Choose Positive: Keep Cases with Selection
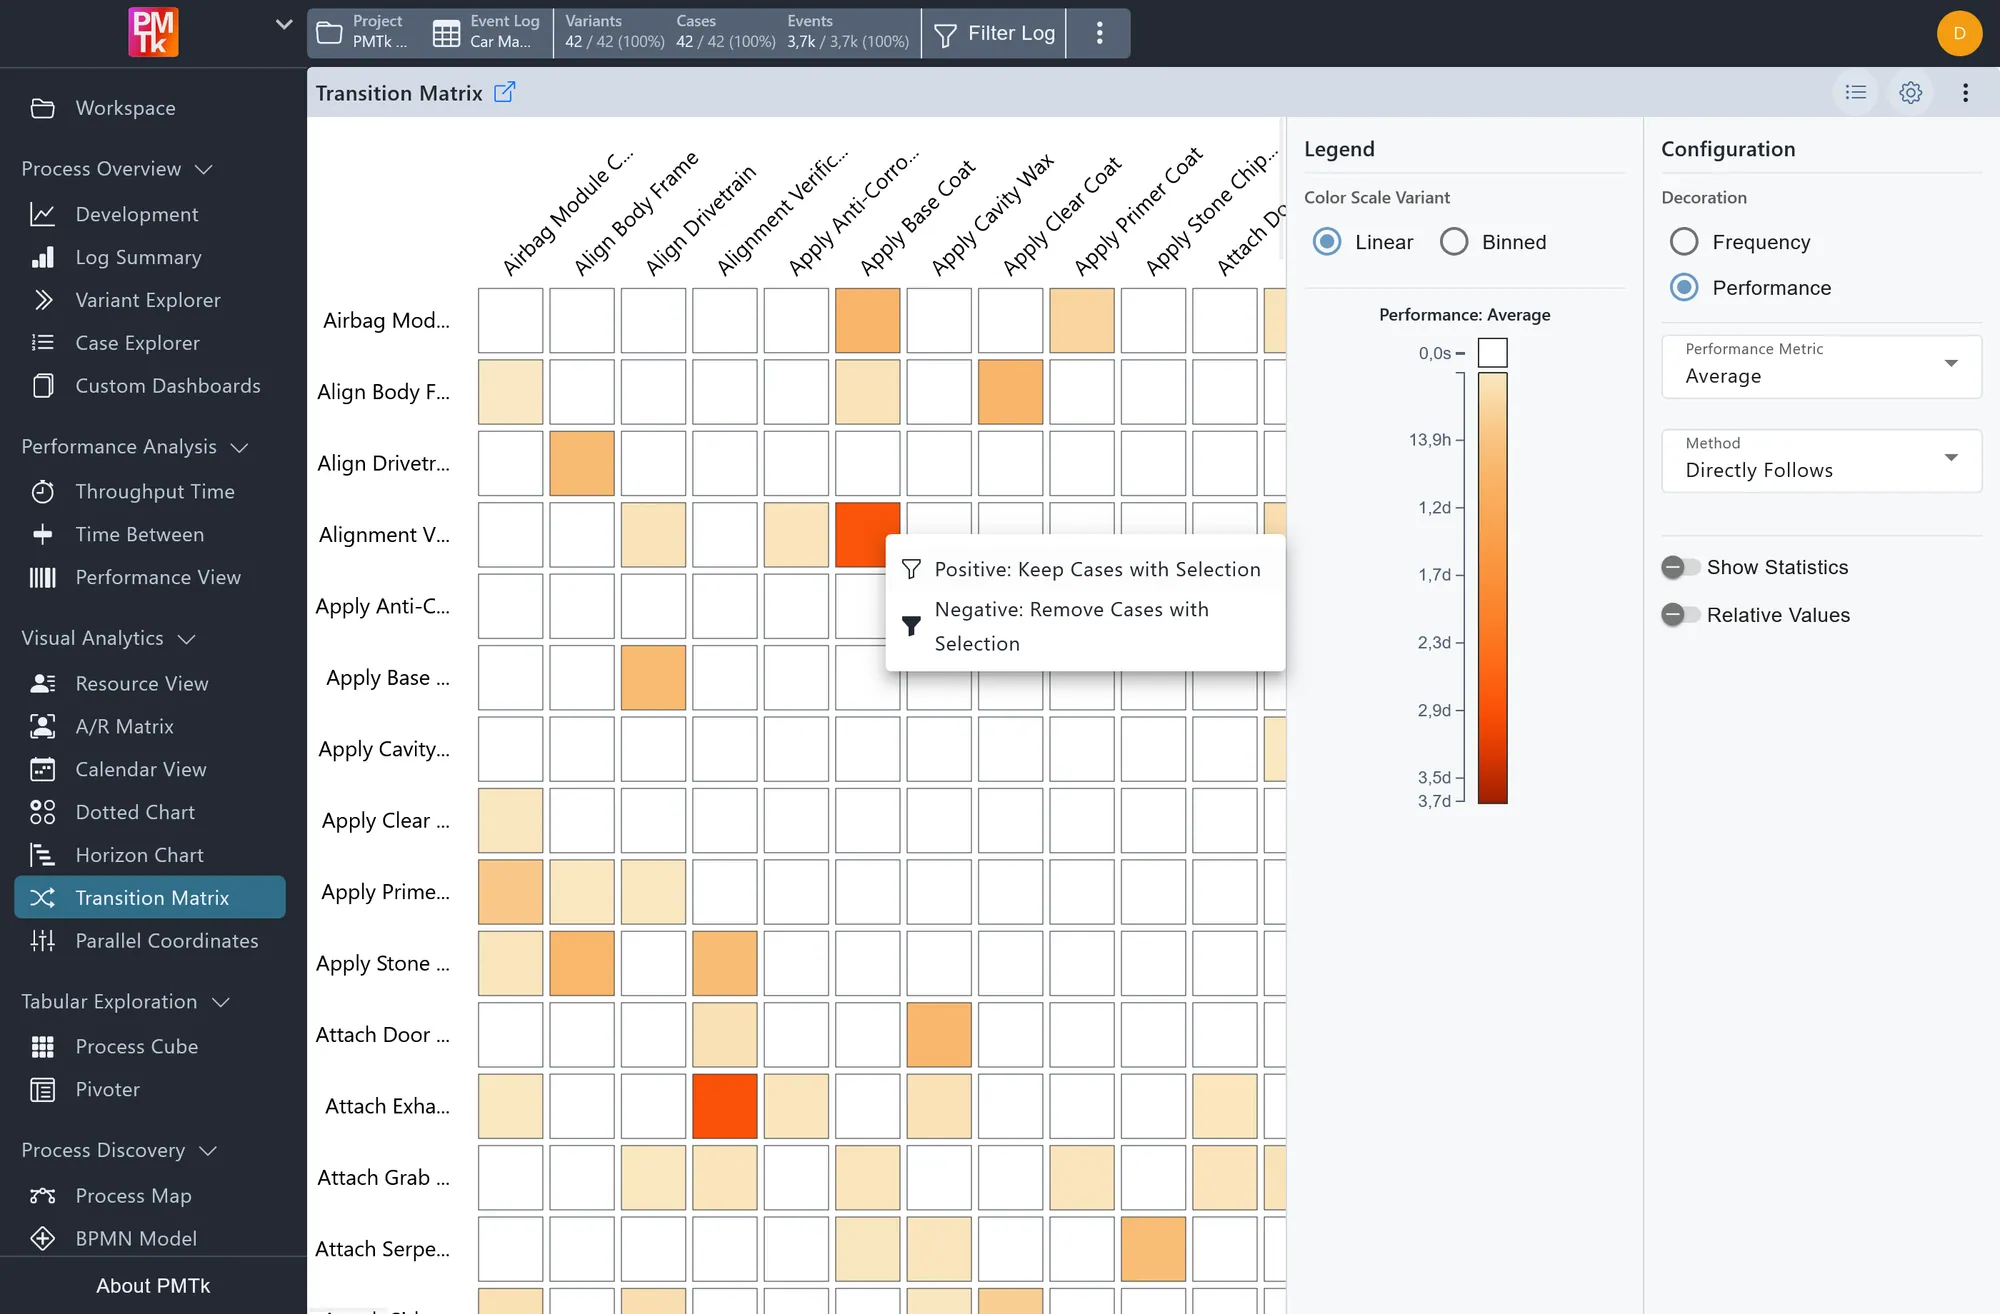This screenshot has width=2000, height=1314. click(1085, 569)
